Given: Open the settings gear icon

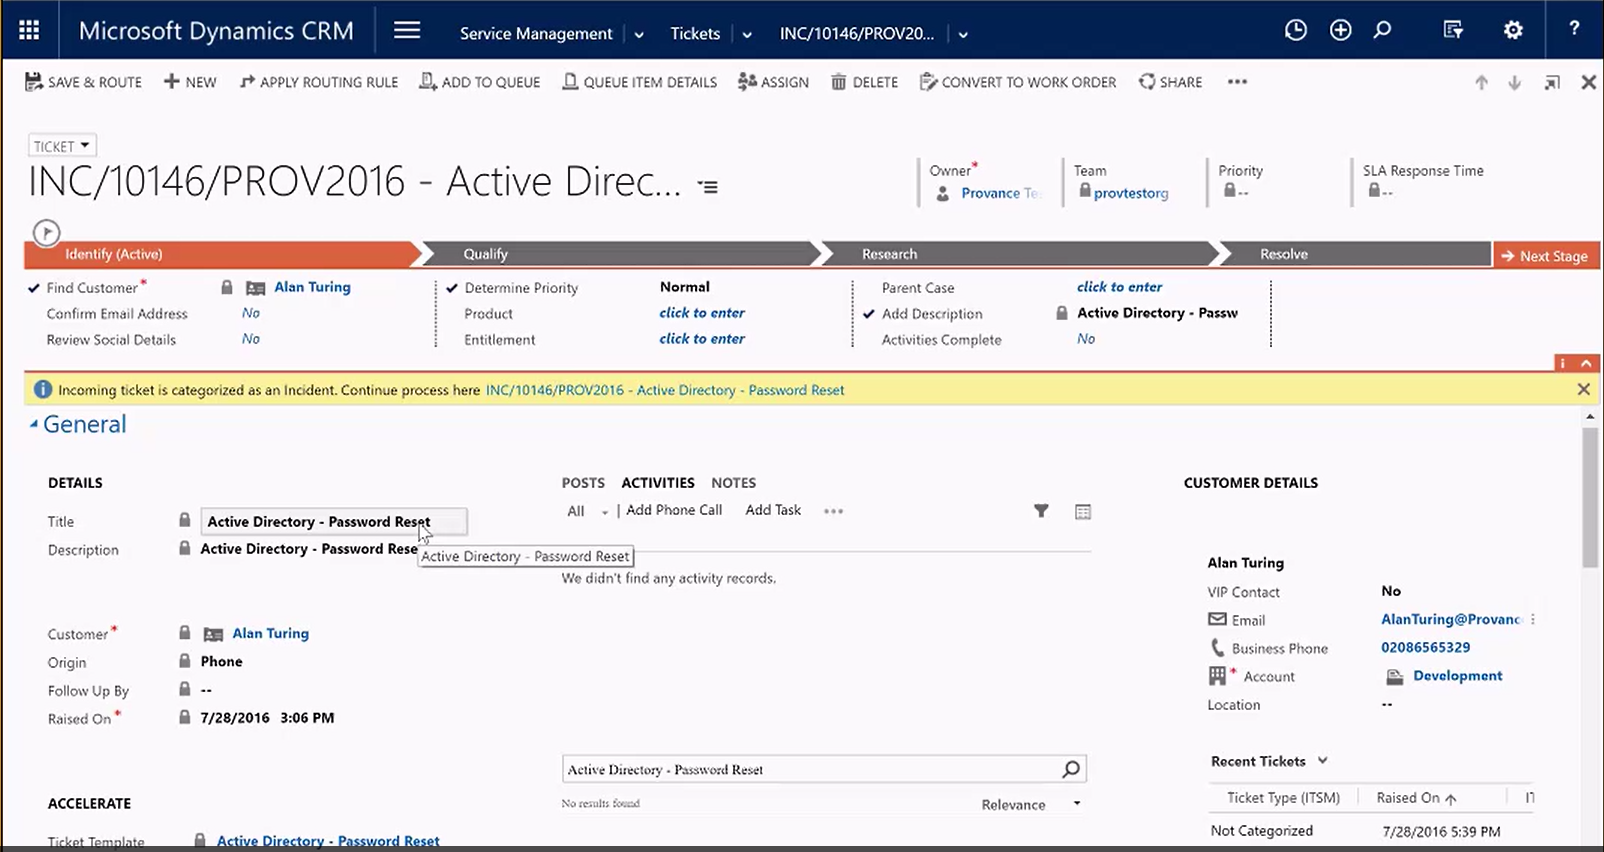Looking at the screenshot, I should point(1513,30).
